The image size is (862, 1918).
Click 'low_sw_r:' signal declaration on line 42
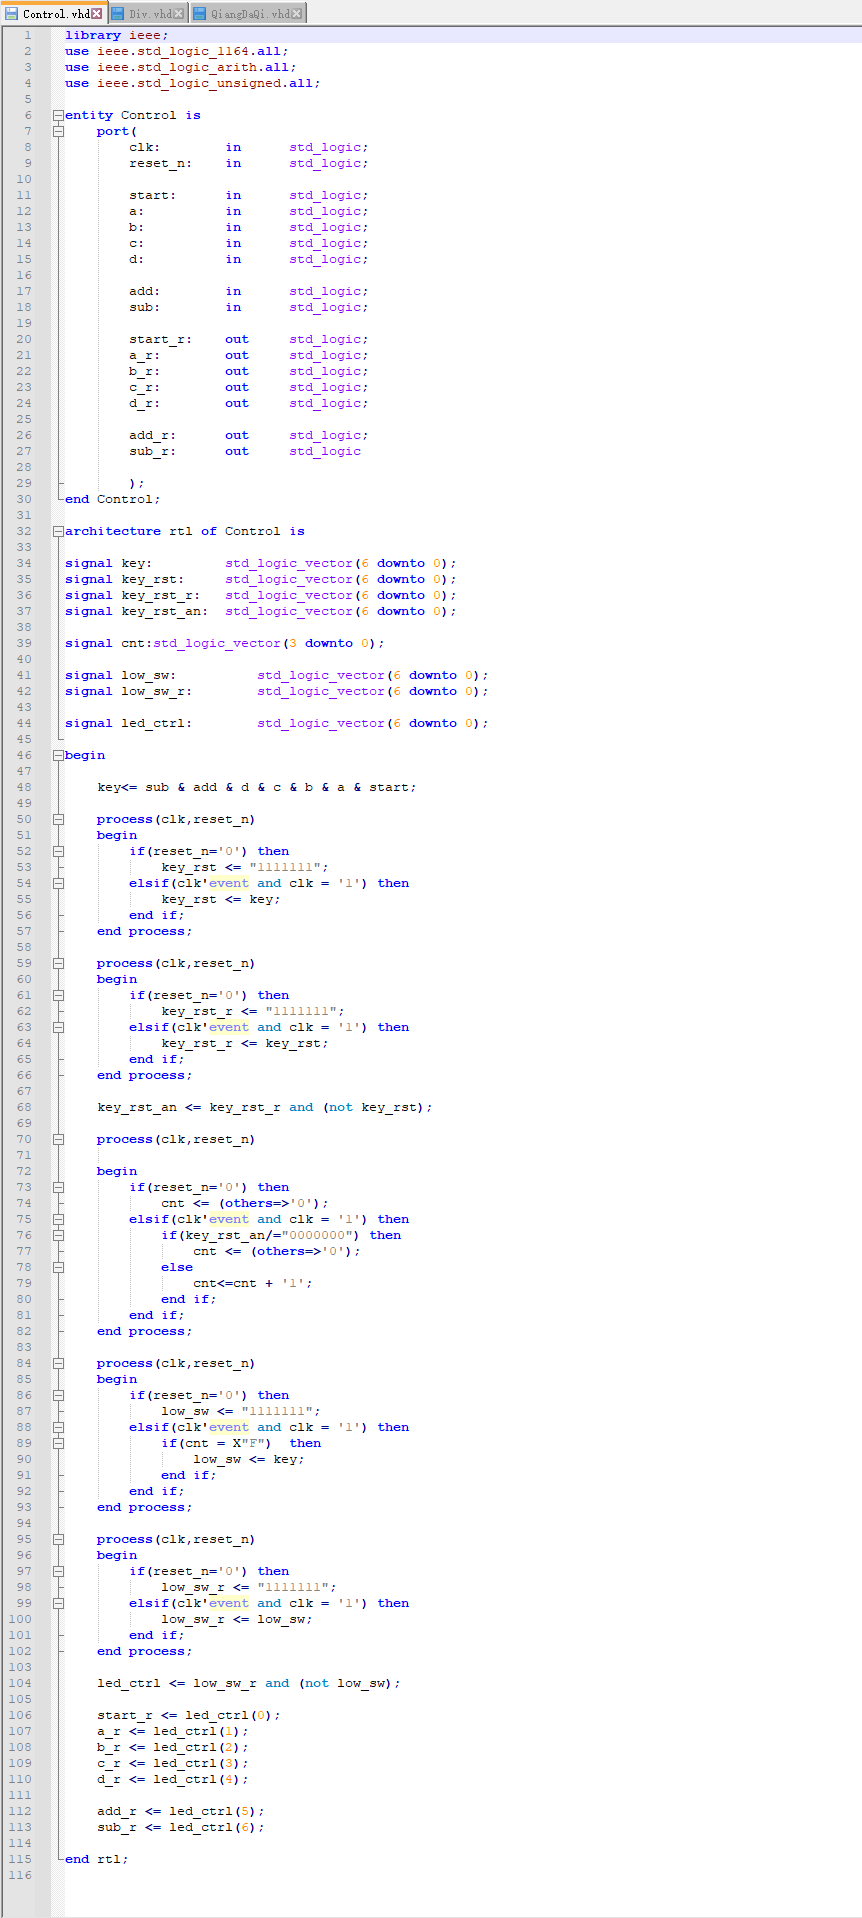pos(157,691)
